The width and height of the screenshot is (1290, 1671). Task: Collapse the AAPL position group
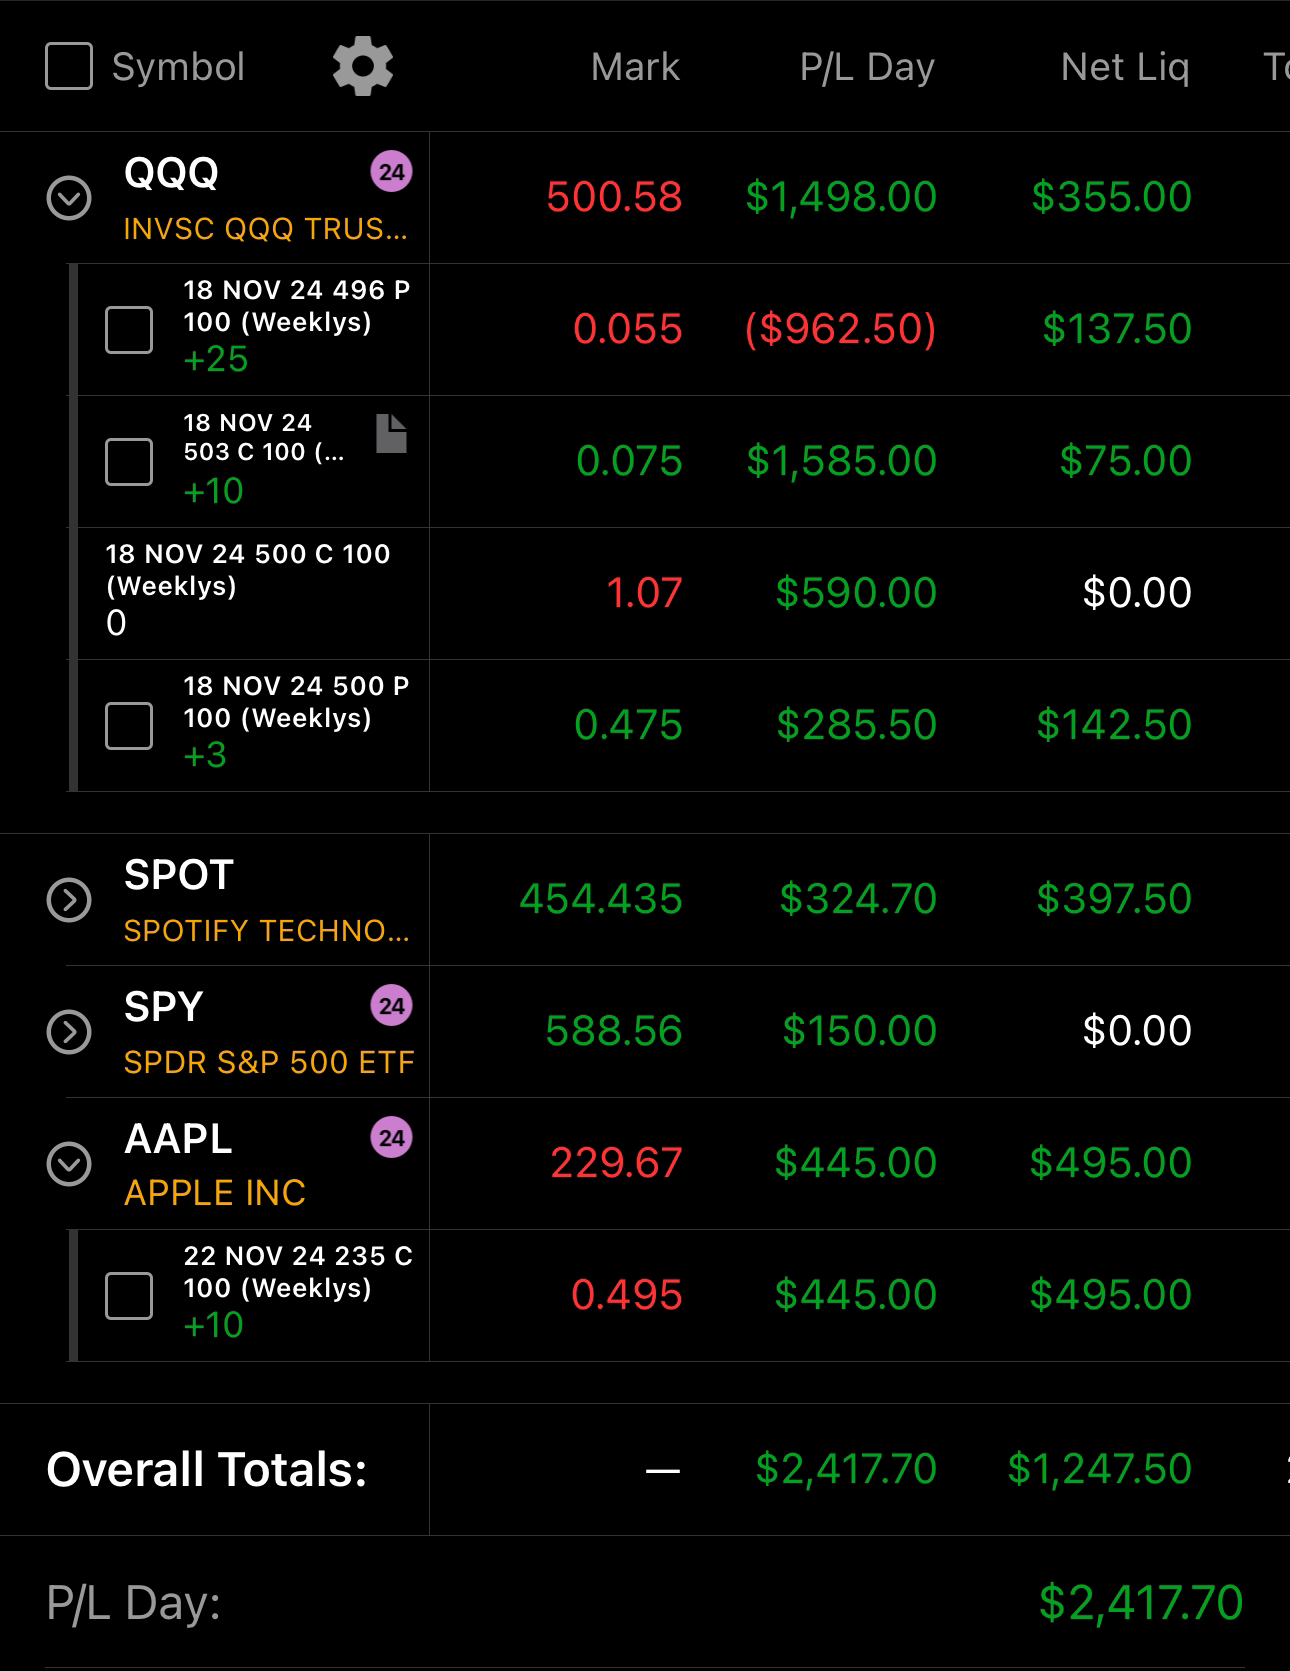click(x=69, y=1164)
